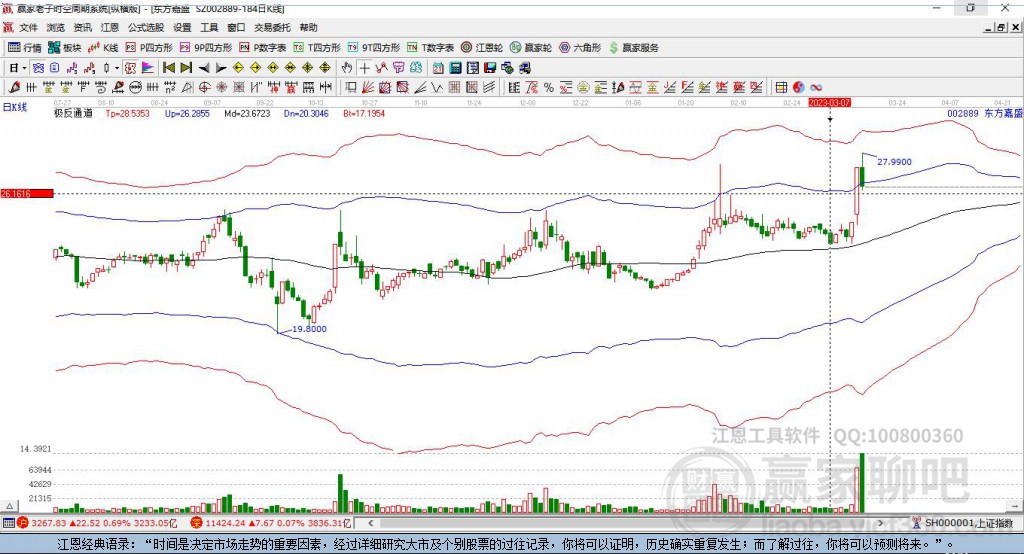Open the T数字表 tool
This screenshot has width=1024, height=554.
coord(430,48)
